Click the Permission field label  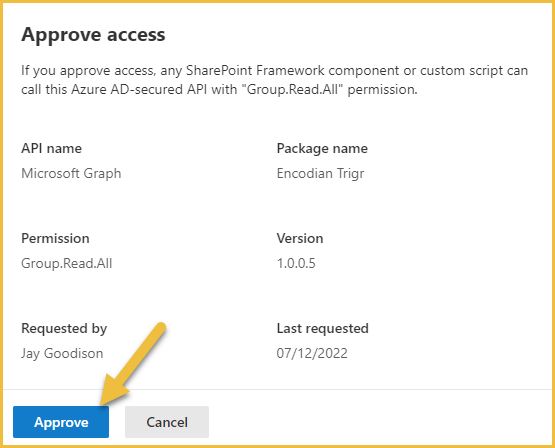coord(55,238)
